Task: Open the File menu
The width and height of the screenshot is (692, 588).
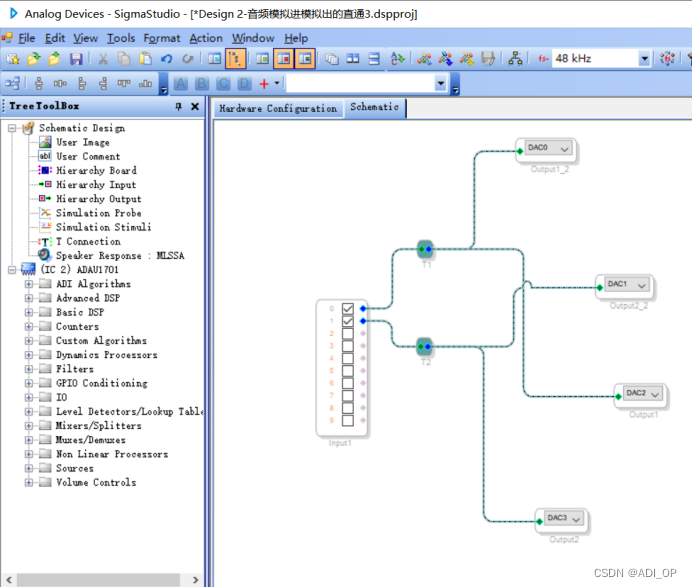Action: tap(26, 38)
